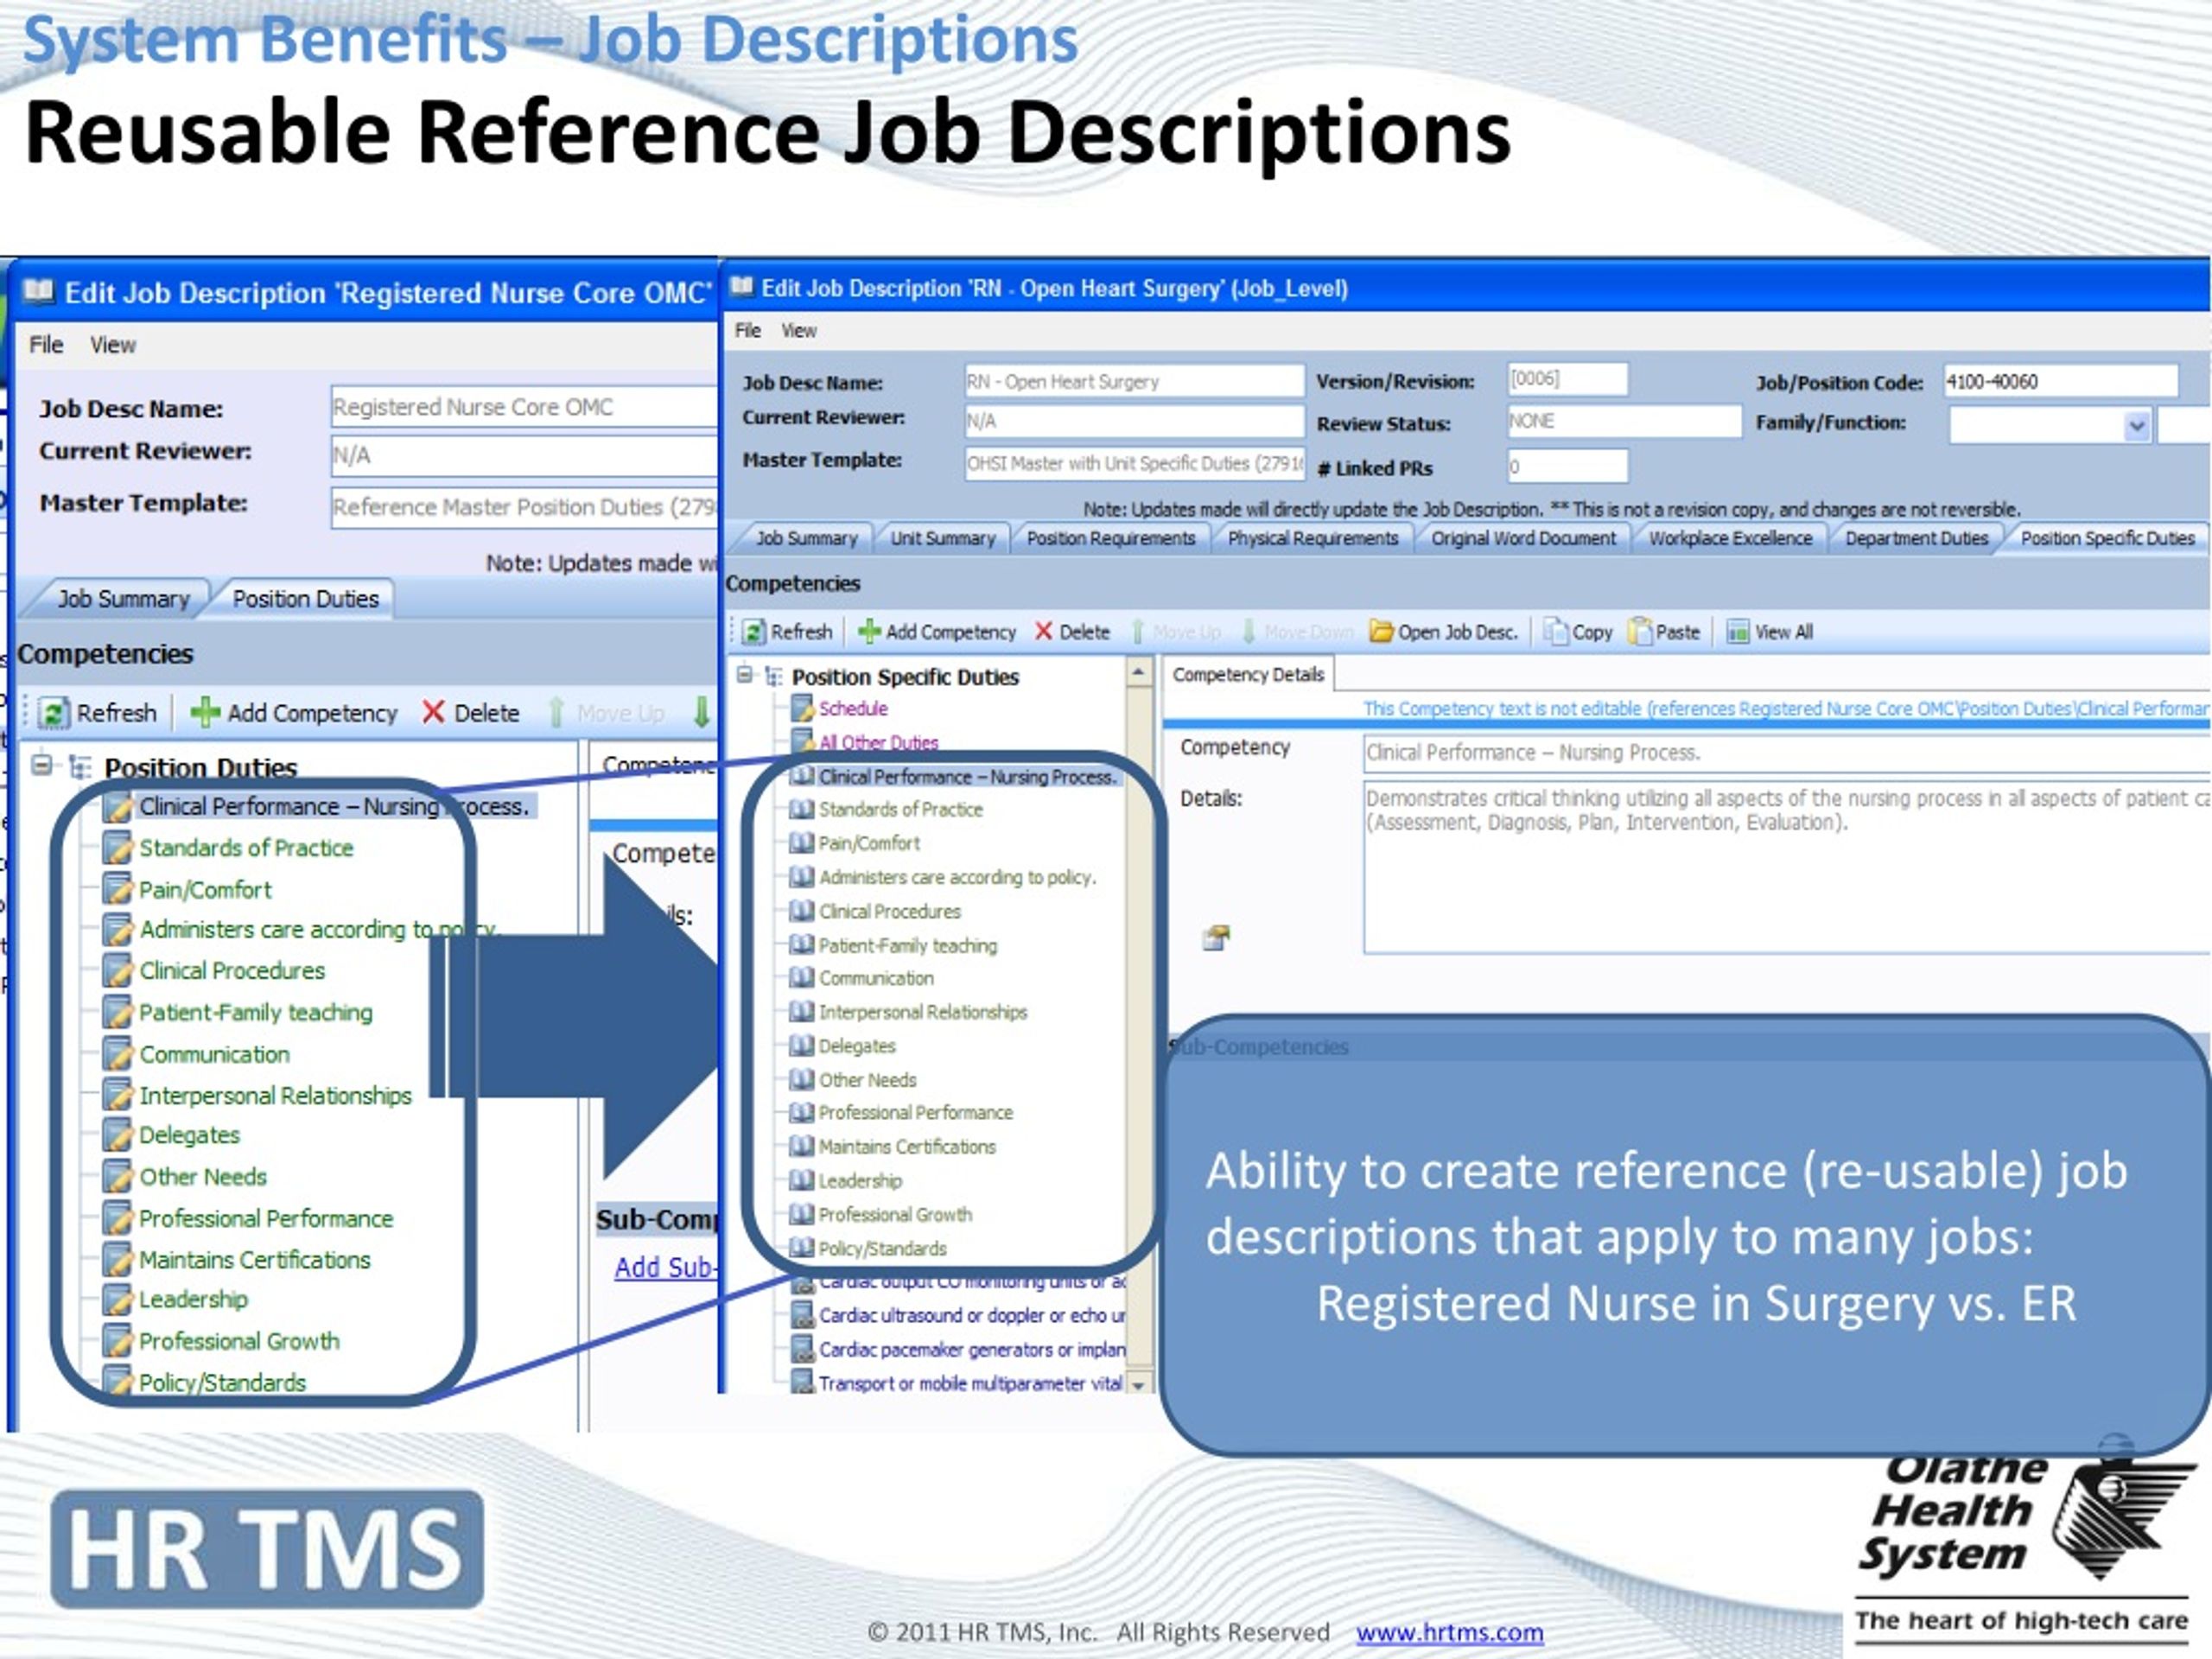Click Refresh icon in Open Heart Surgery toolbar

click(x=754, y=632)
